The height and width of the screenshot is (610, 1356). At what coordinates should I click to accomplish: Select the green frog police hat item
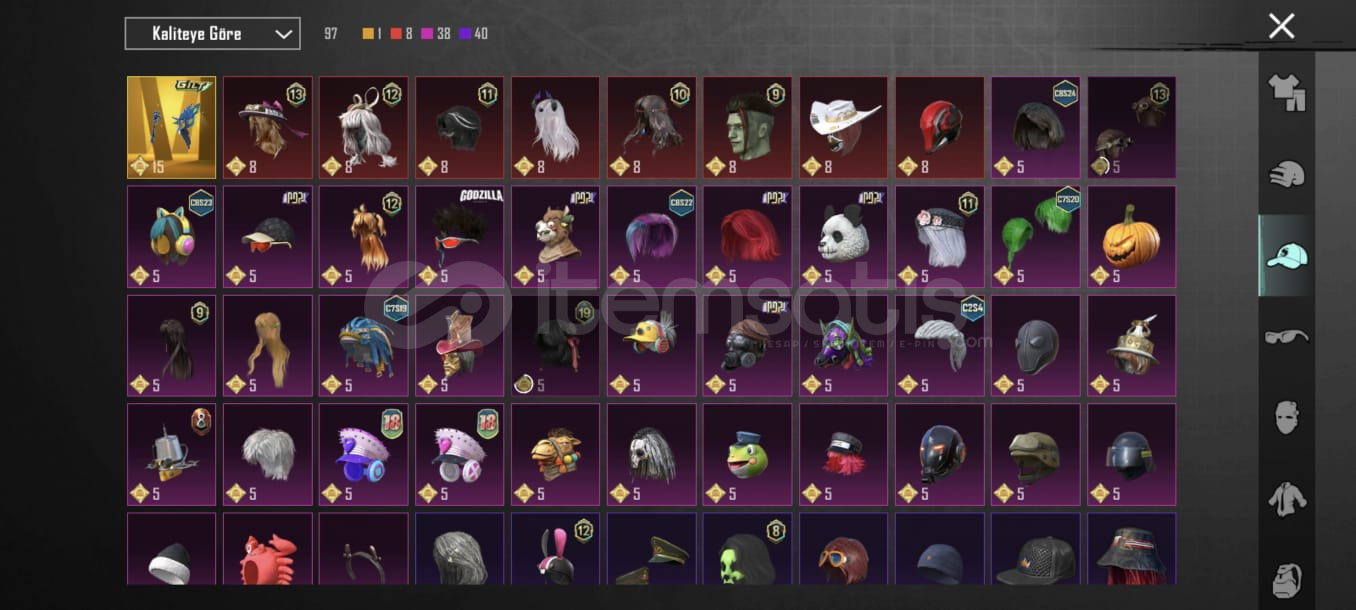(x=747, y=455)
